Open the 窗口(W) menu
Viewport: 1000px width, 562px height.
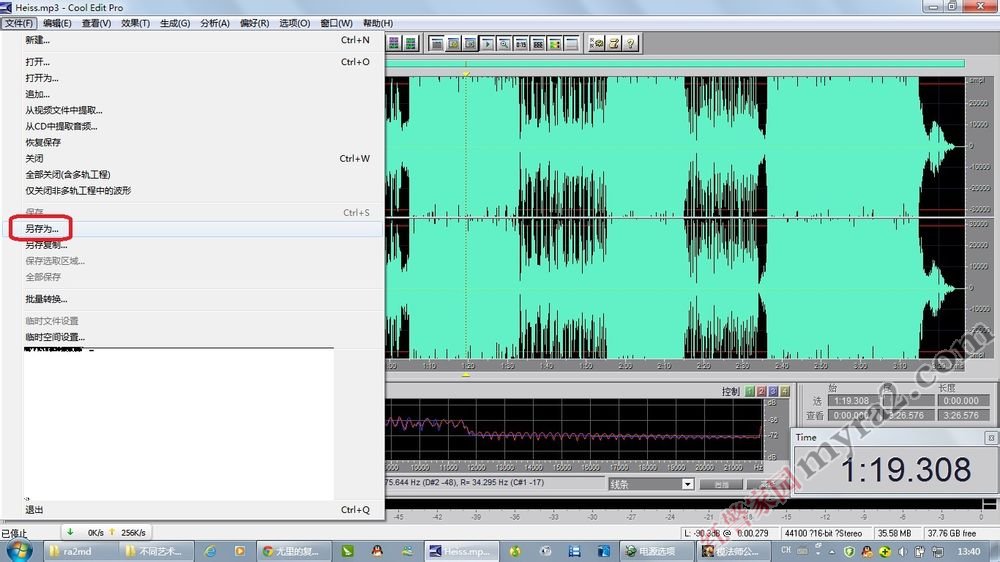point(336,23)
